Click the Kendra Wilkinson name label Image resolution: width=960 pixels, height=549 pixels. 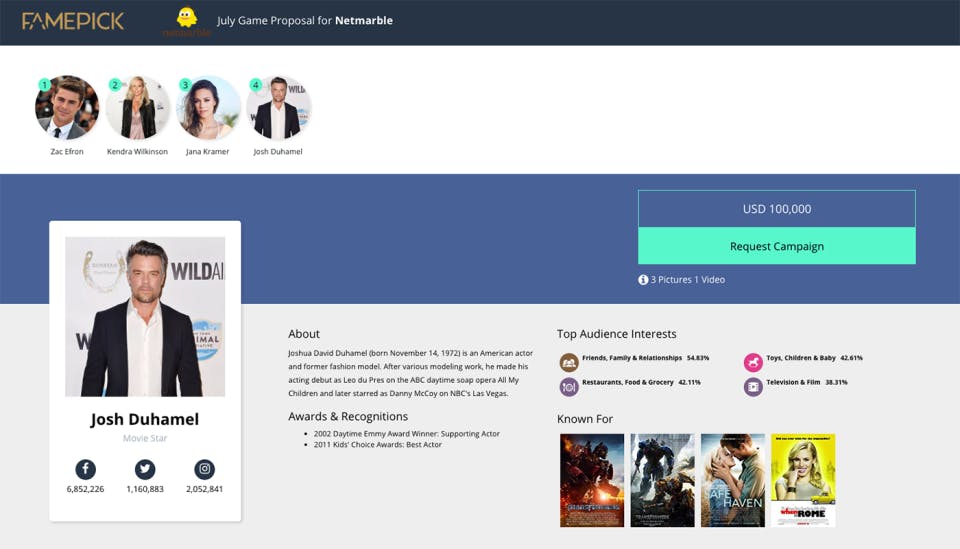click(x=137, y=152)
